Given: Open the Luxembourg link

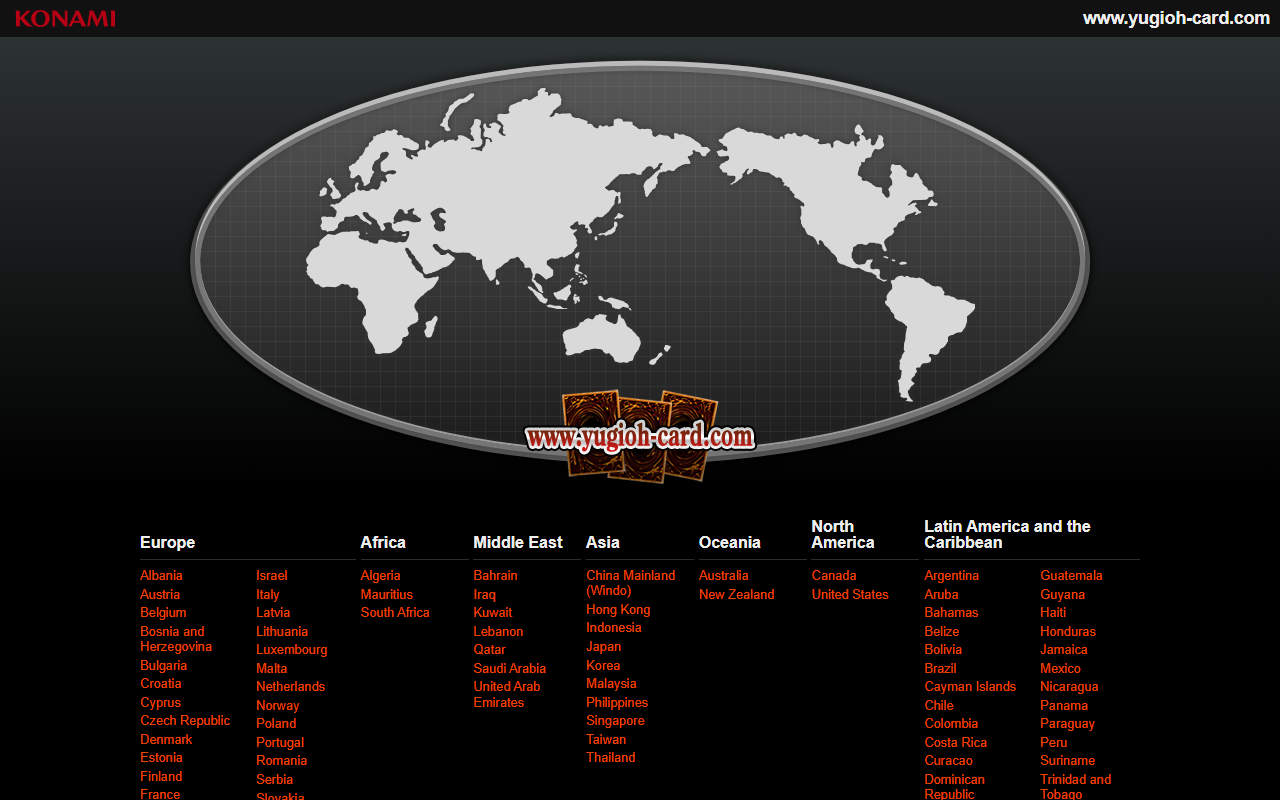Looking at the screenshot, I should (x=292, y=649).
